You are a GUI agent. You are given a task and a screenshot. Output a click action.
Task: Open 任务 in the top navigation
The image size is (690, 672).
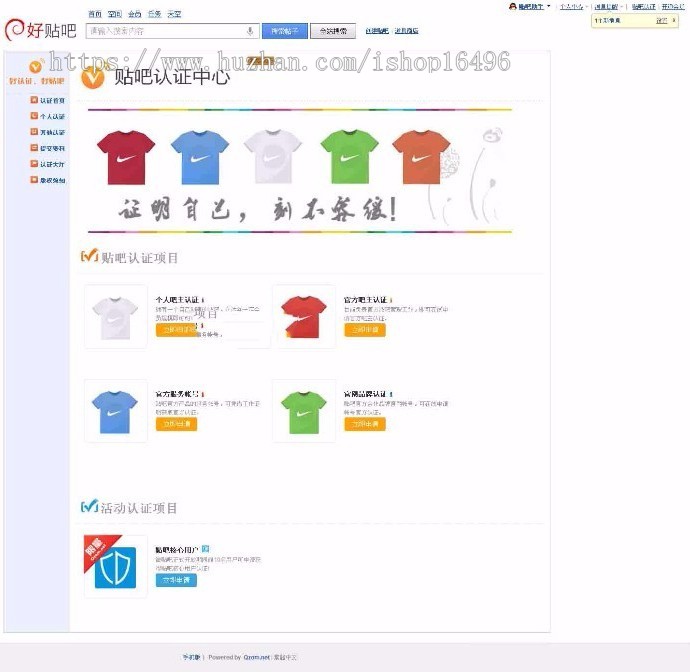(154, 14)
